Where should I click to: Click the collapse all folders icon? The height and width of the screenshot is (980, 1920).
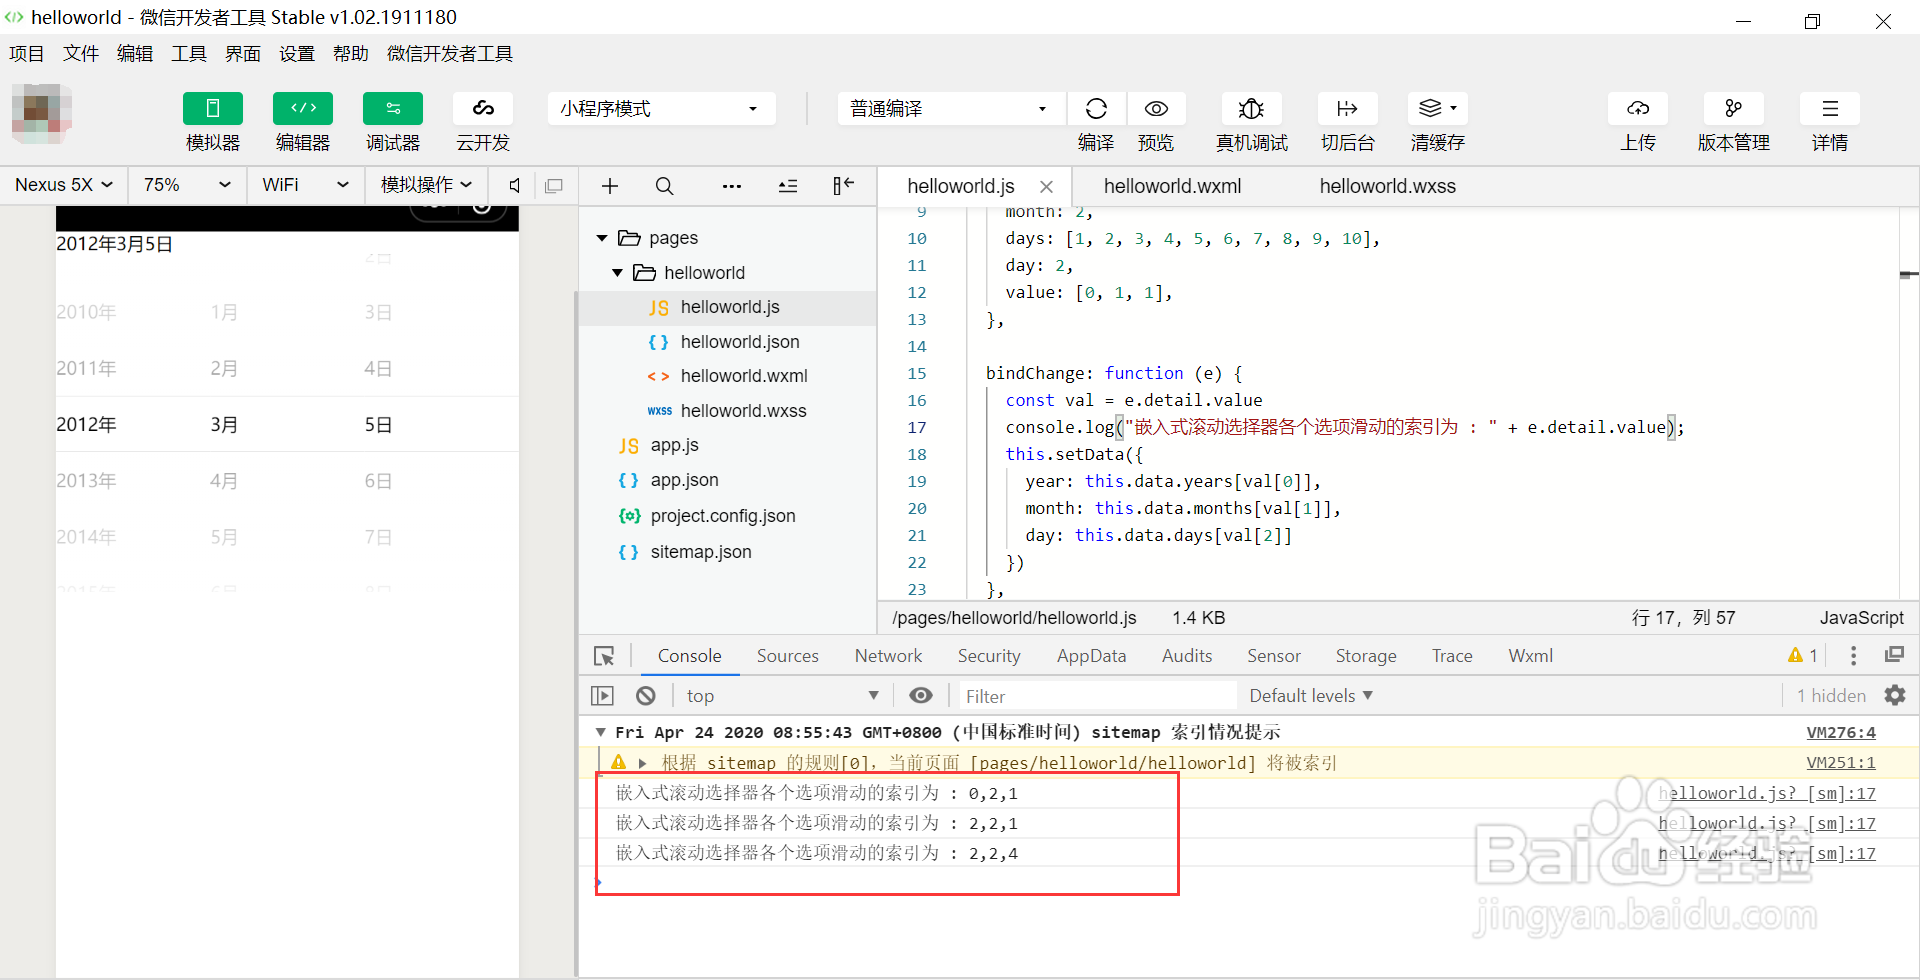788,186
